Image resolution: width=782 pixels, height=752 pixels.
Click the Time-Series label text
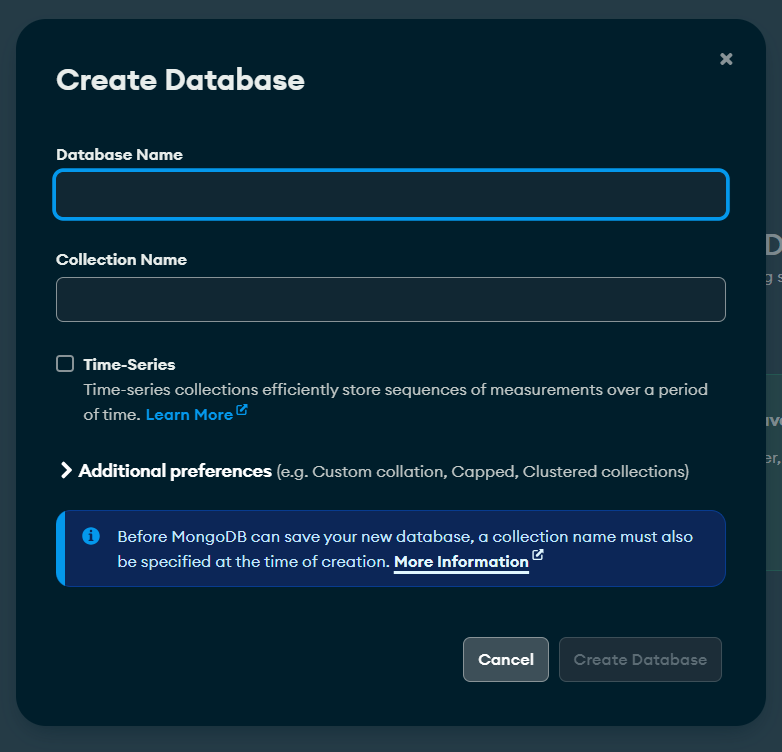(129, 365)
